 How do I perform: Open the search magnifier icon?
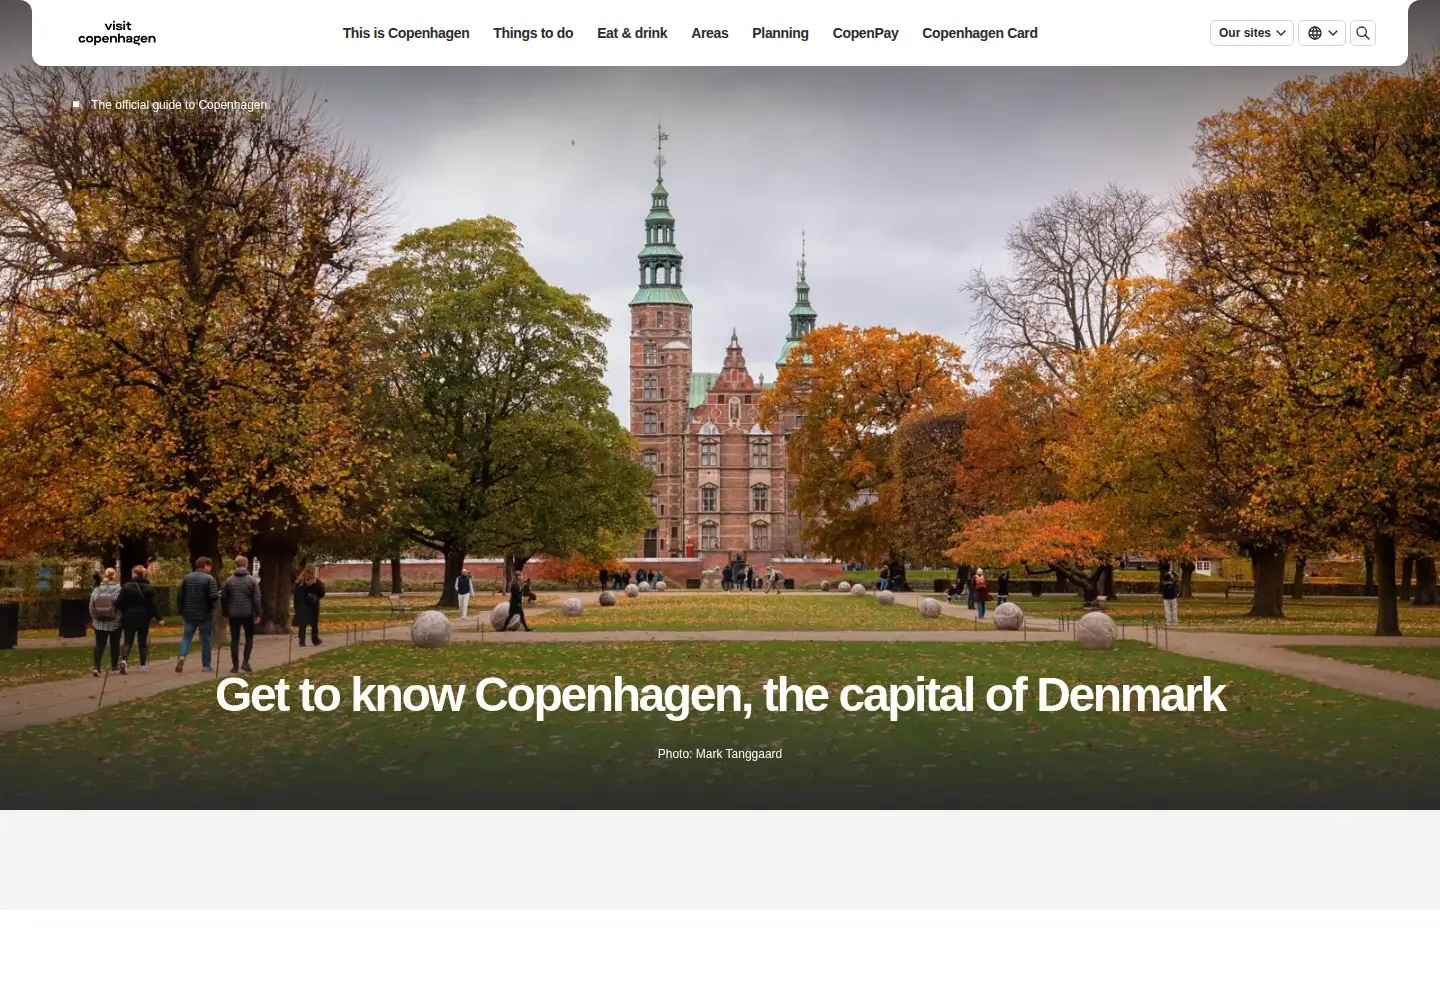1362,33
